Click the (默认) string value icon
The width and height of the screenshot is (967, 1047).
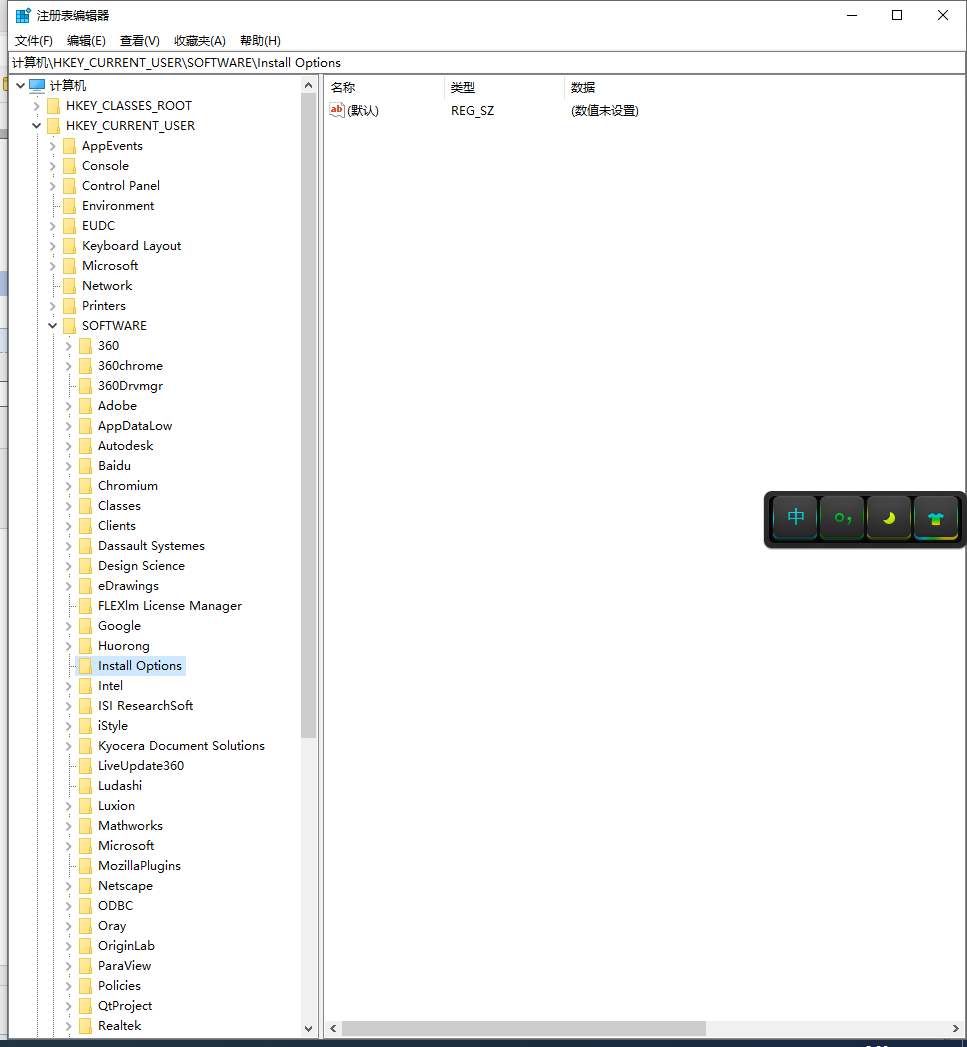pyautogui.click(x=337, y=110)
